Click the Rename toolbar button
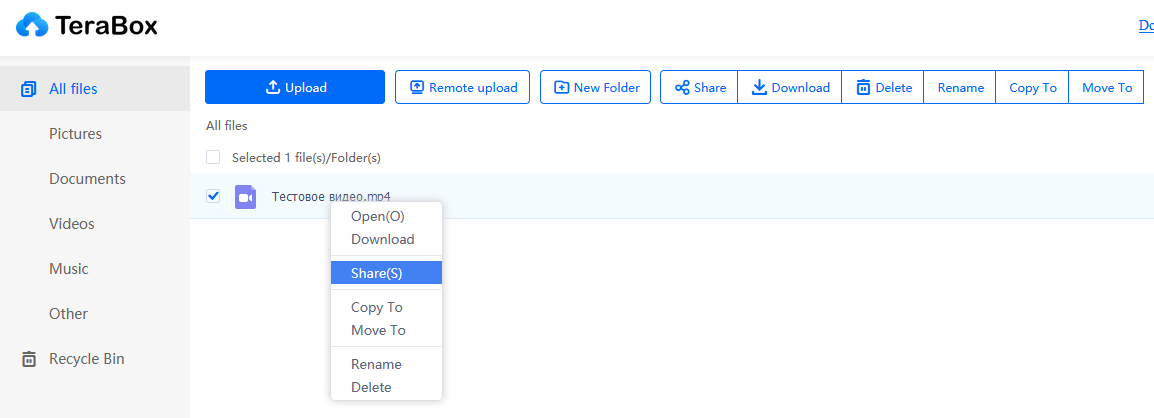Image resolution: width=1154 pixels, height=418 pixels. [x=960, y=88]
